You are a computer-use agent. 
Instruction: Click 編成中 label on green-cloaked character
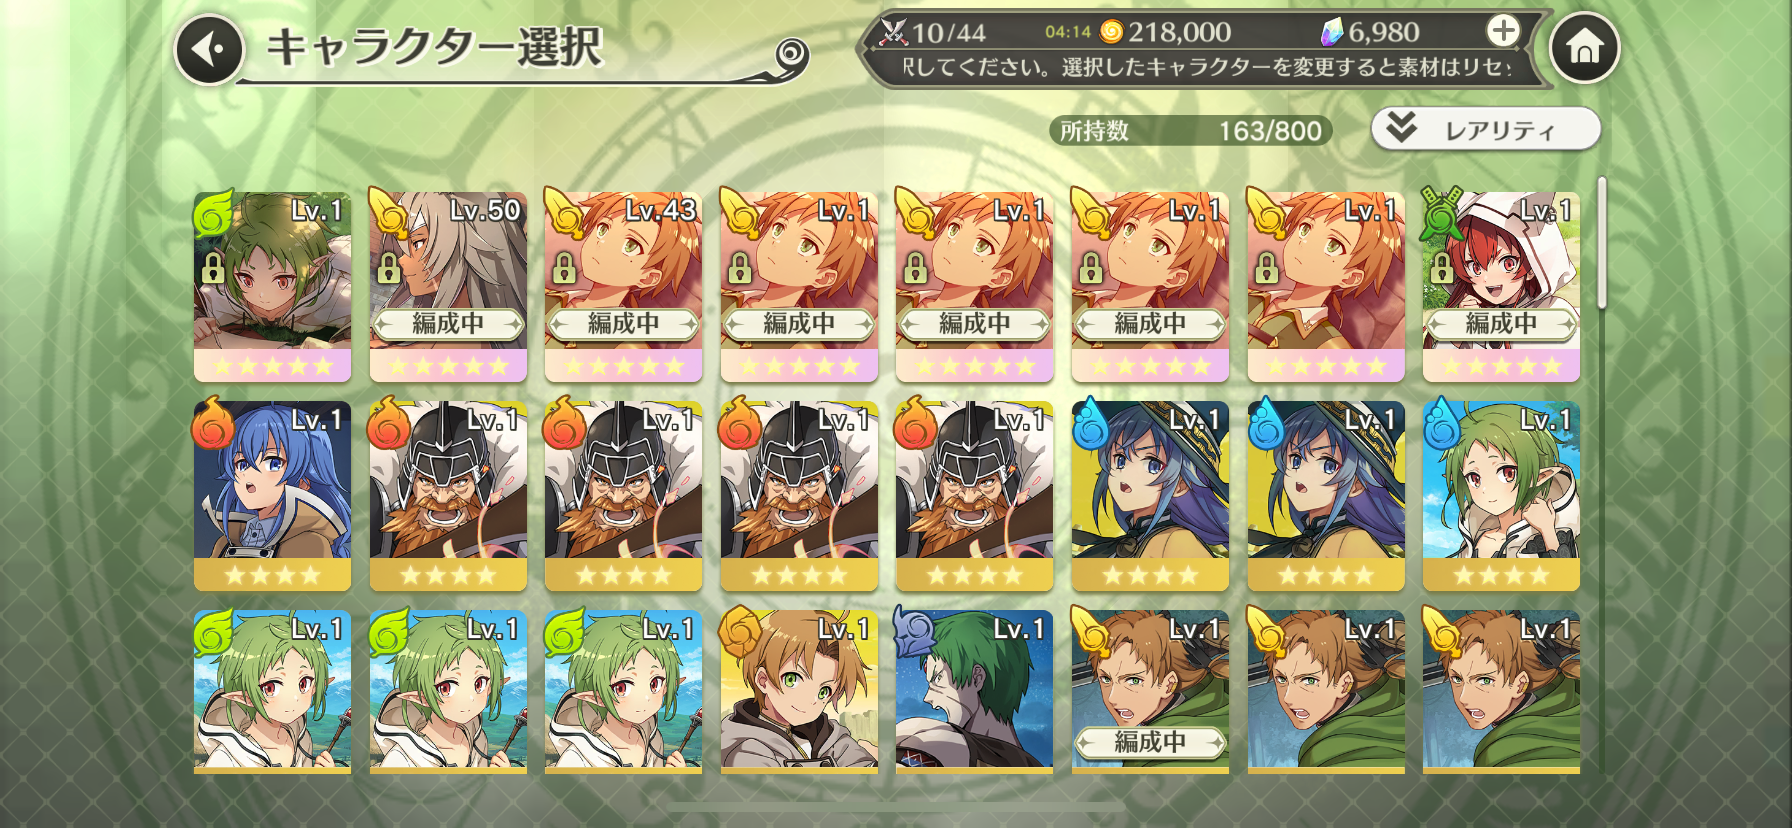[1150, 742]
